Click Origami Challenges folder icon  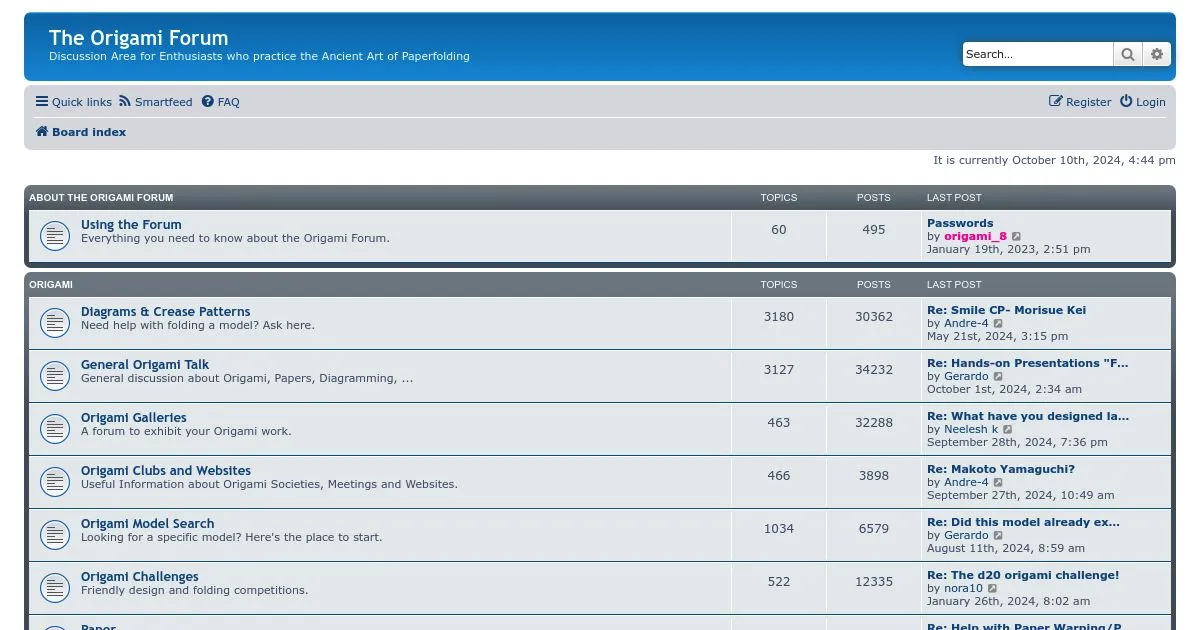(x=54, y=588)
